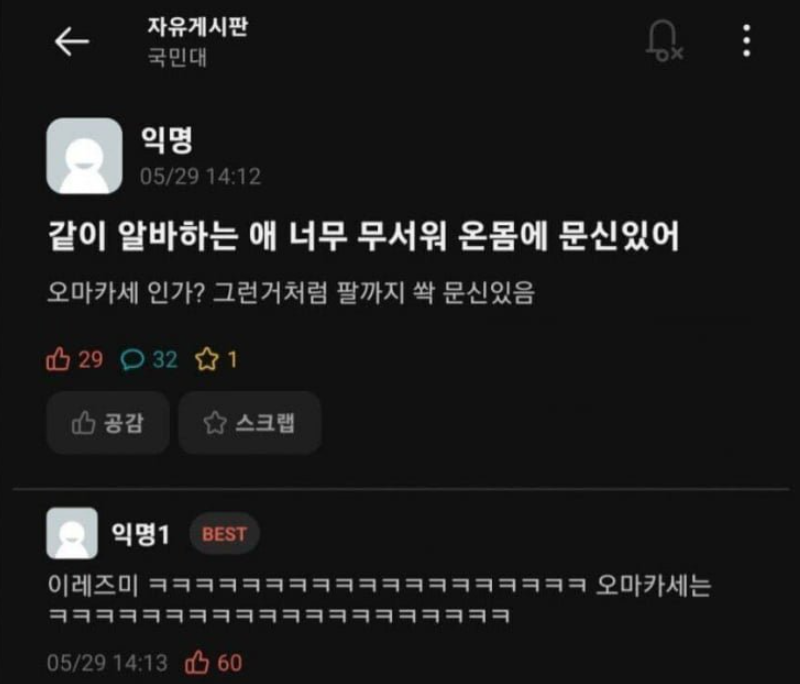This screenshot has width=800, height=684.
Task: Go back with the left arrow
Action: 72,41
